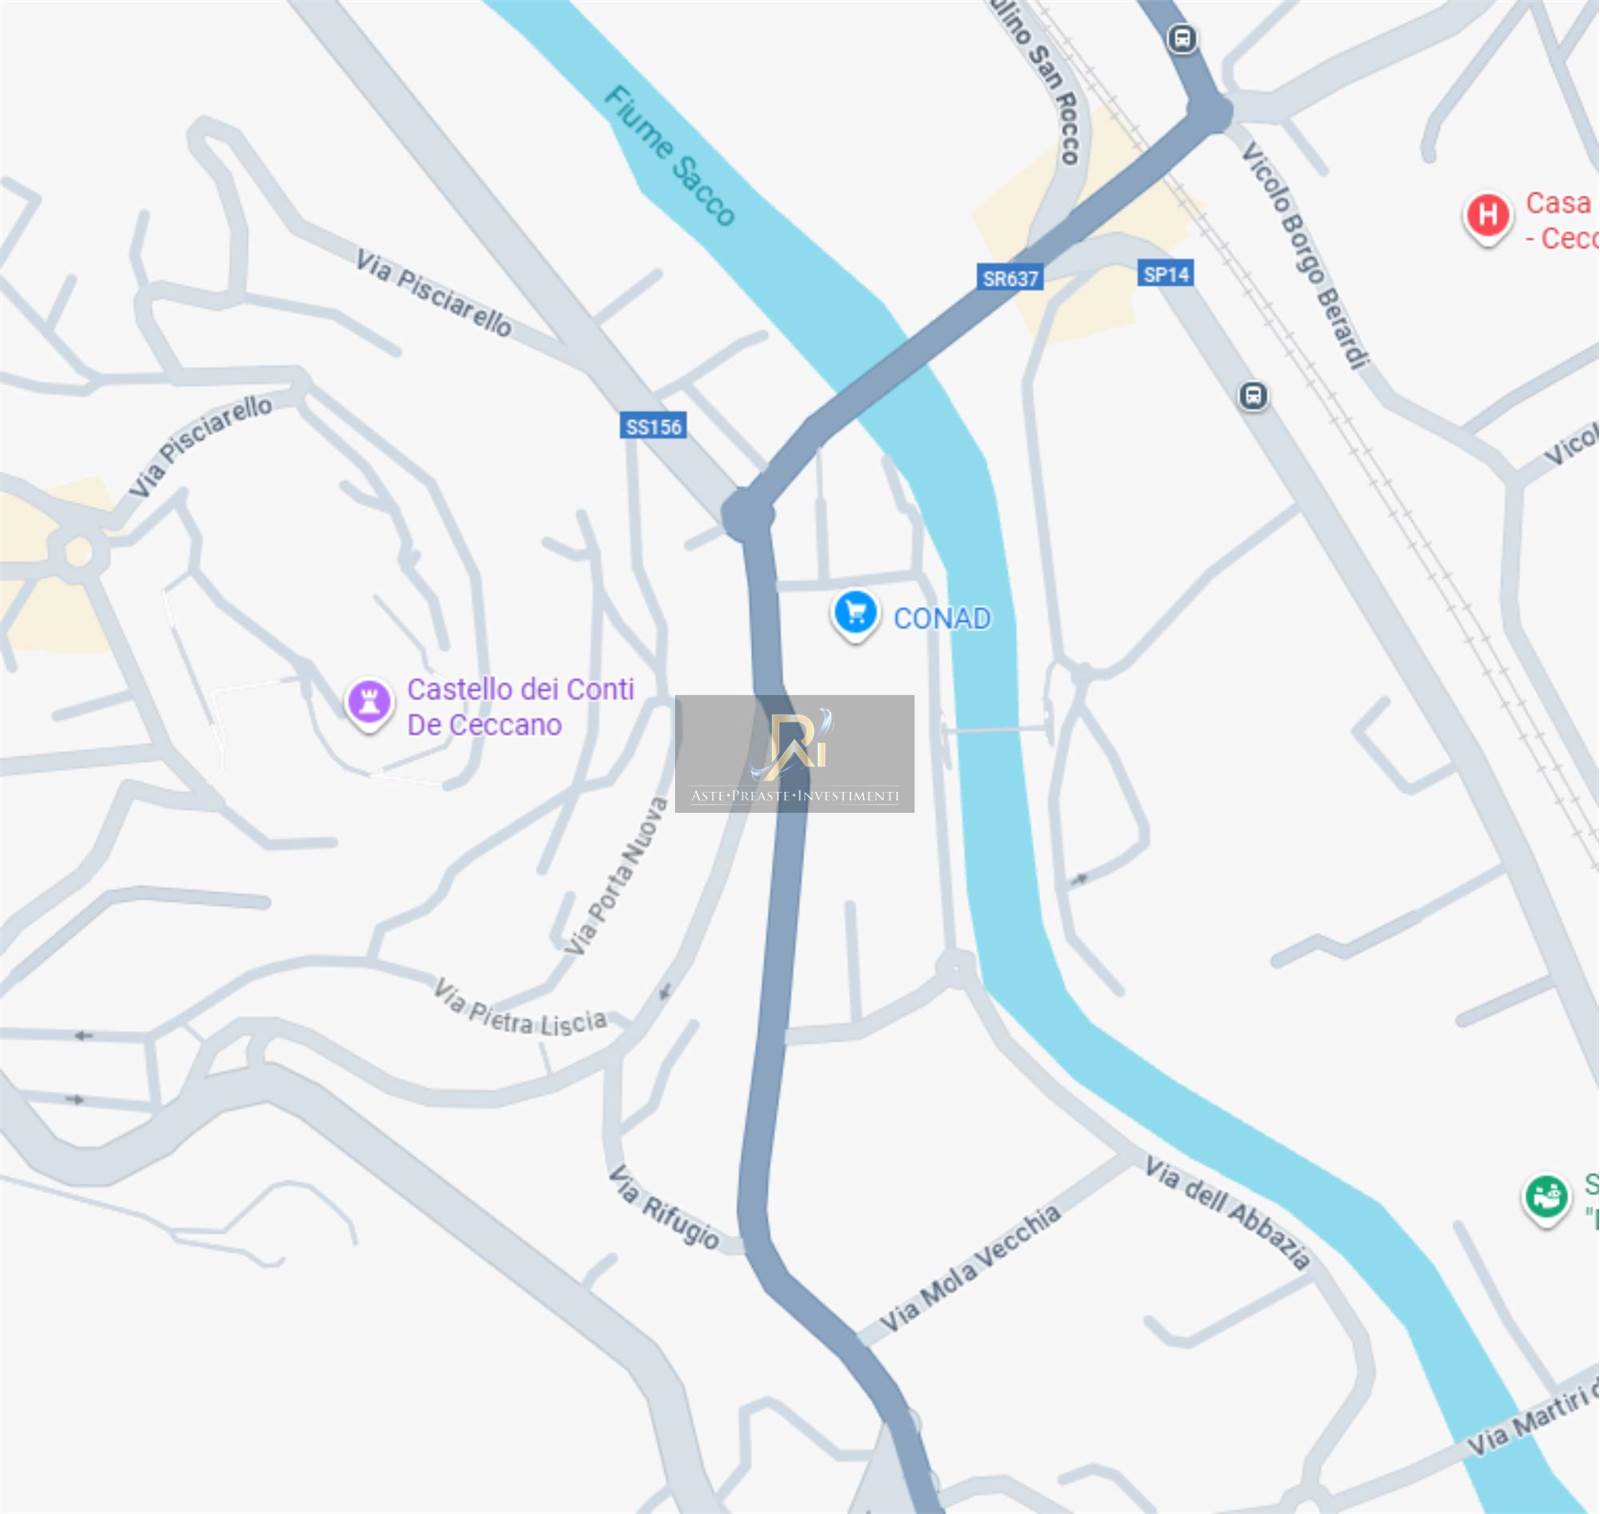
Task: Click the Fiume Sacco river label
Action: click(x=670, y=155)
